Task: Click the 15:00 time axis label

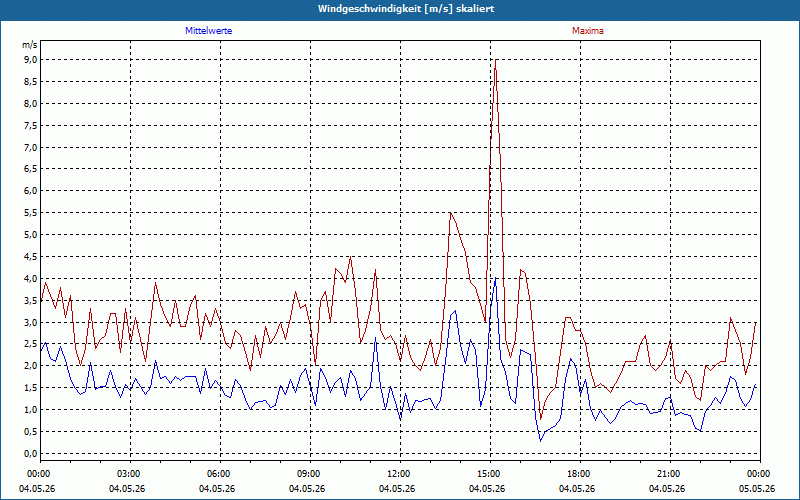Action: coord(490,474)
